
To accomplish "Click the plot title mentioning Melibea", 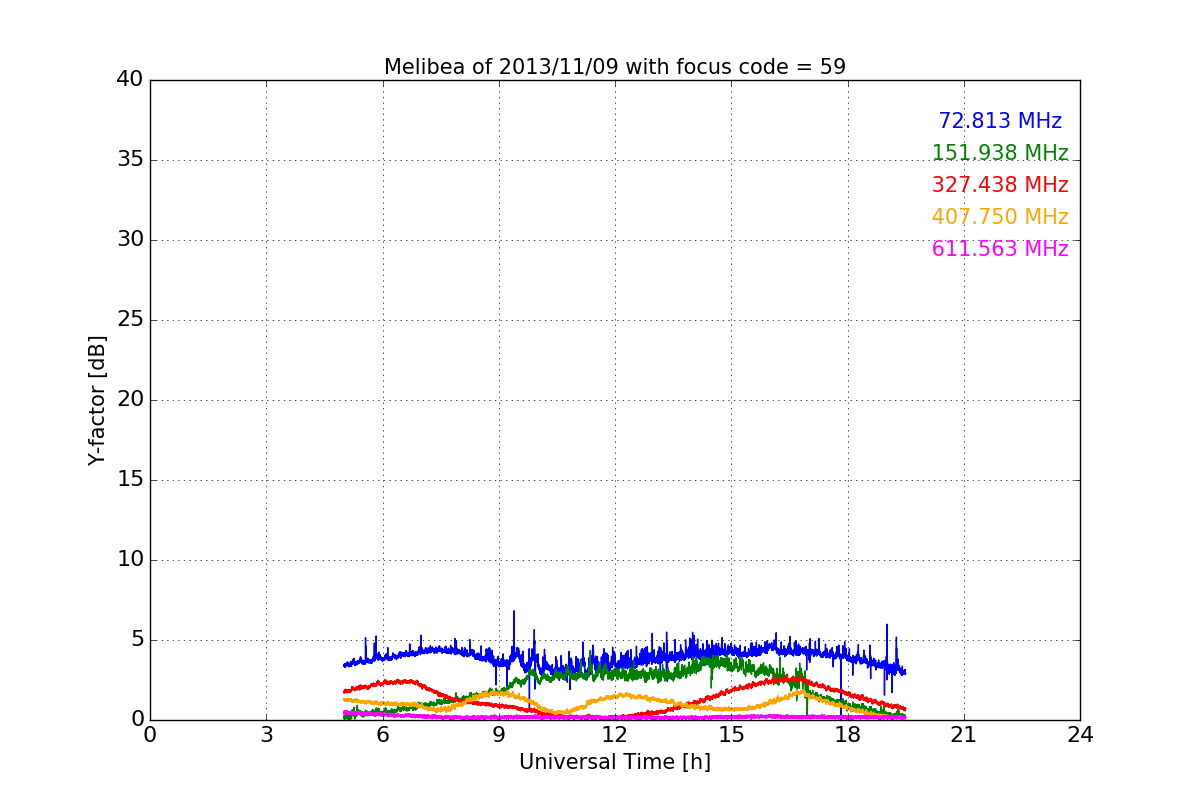I will tap(615, 67).
